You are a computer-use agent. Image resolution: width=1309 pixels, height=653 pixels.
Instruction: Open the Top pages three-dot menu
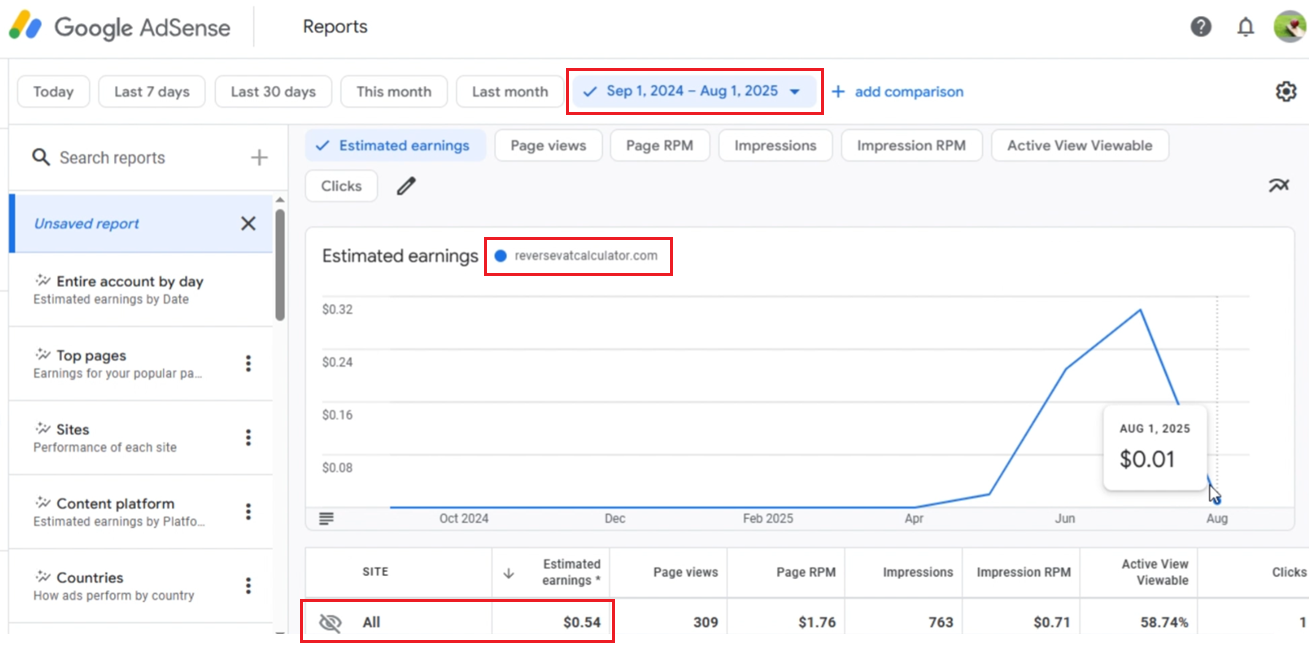click(x=248, y=363)
